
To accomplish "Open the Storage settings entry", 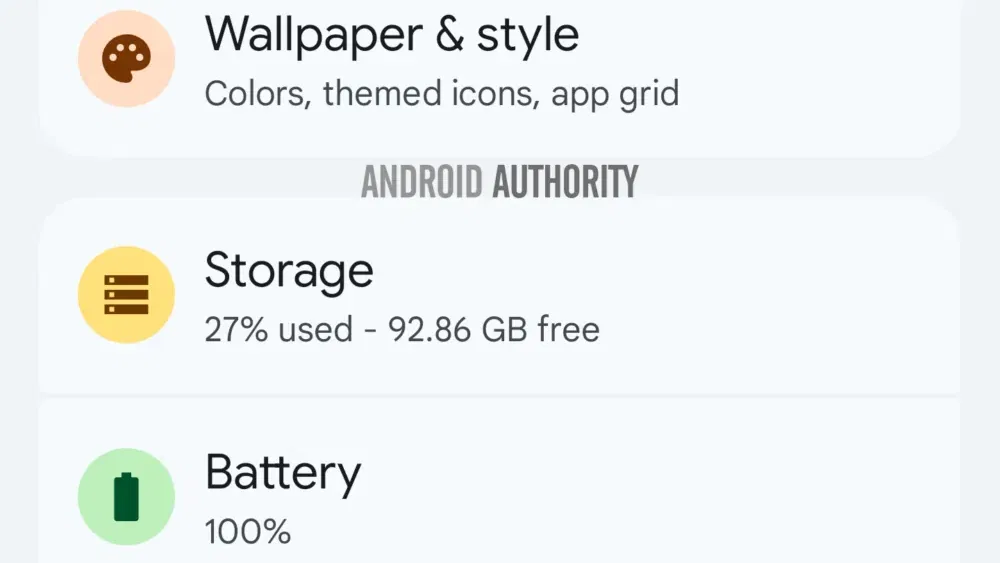I will (x=499, y=295).
